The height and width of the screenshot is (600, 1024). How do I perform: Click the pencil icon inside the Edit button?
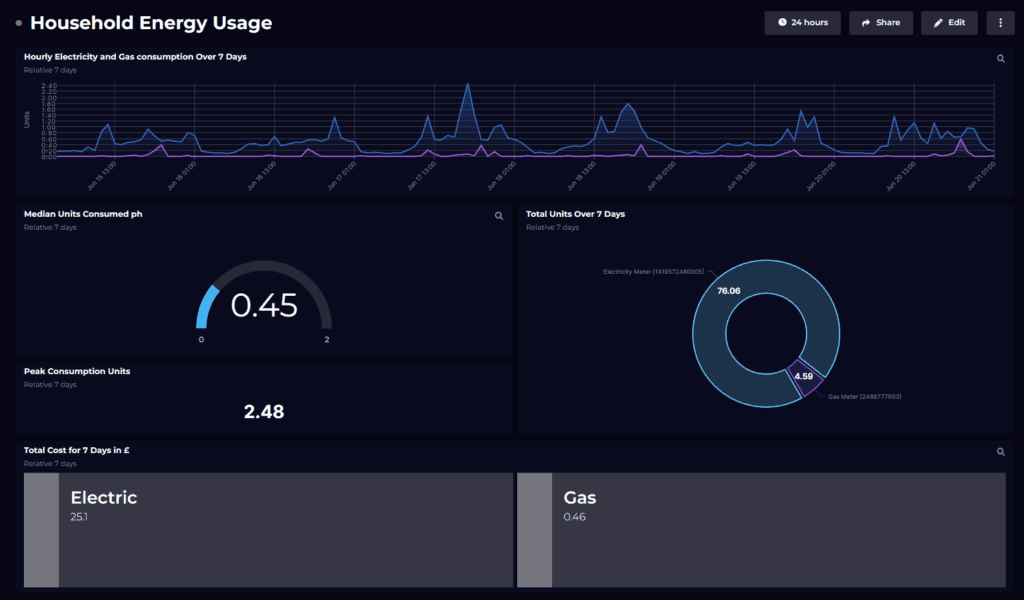click(937, 22)
